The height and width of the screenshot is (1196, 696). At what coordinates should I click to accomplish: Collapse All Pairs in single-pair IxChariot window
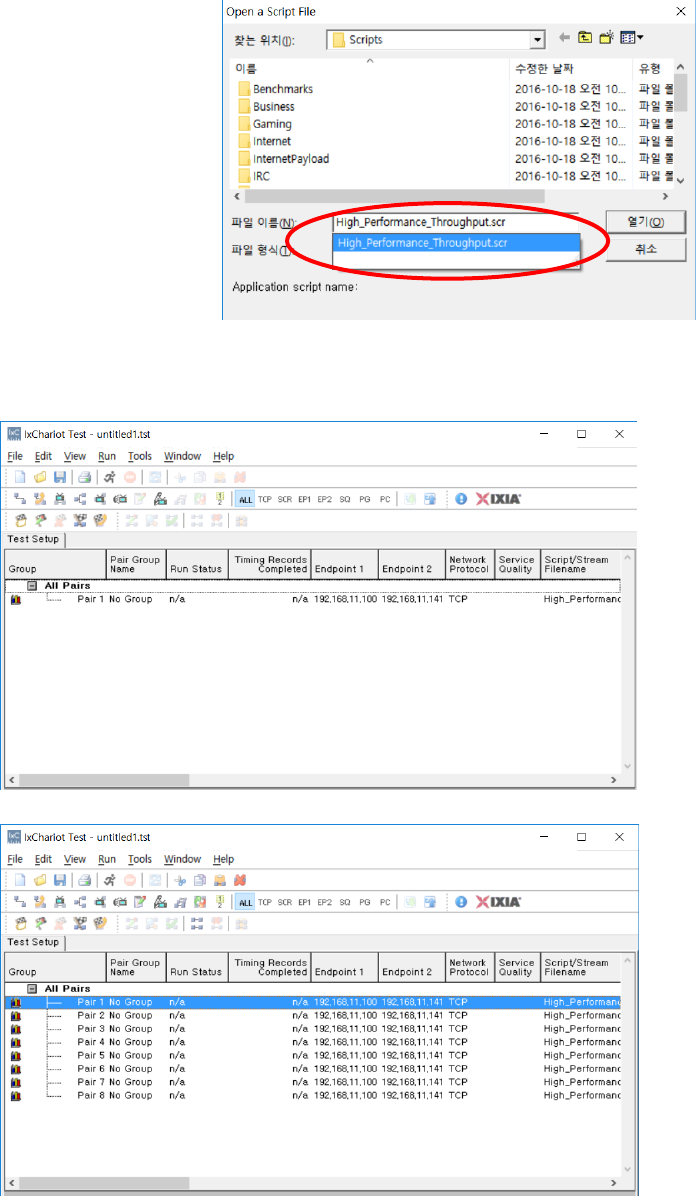pyautogui.click(x=32, y=586)
